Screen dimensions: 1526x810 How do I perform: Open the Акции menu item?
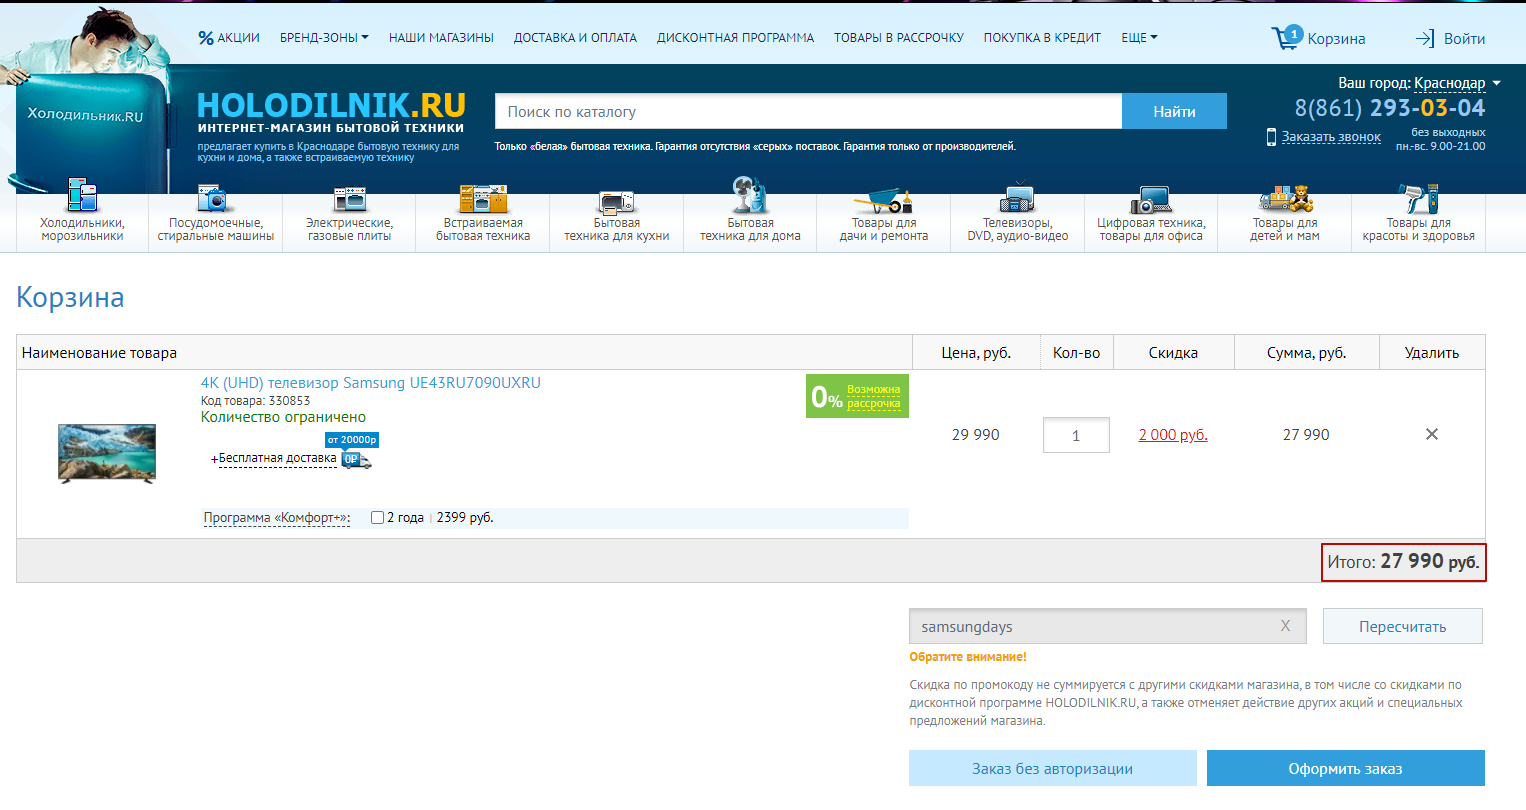pyautogui.click(x=229, y=38)
